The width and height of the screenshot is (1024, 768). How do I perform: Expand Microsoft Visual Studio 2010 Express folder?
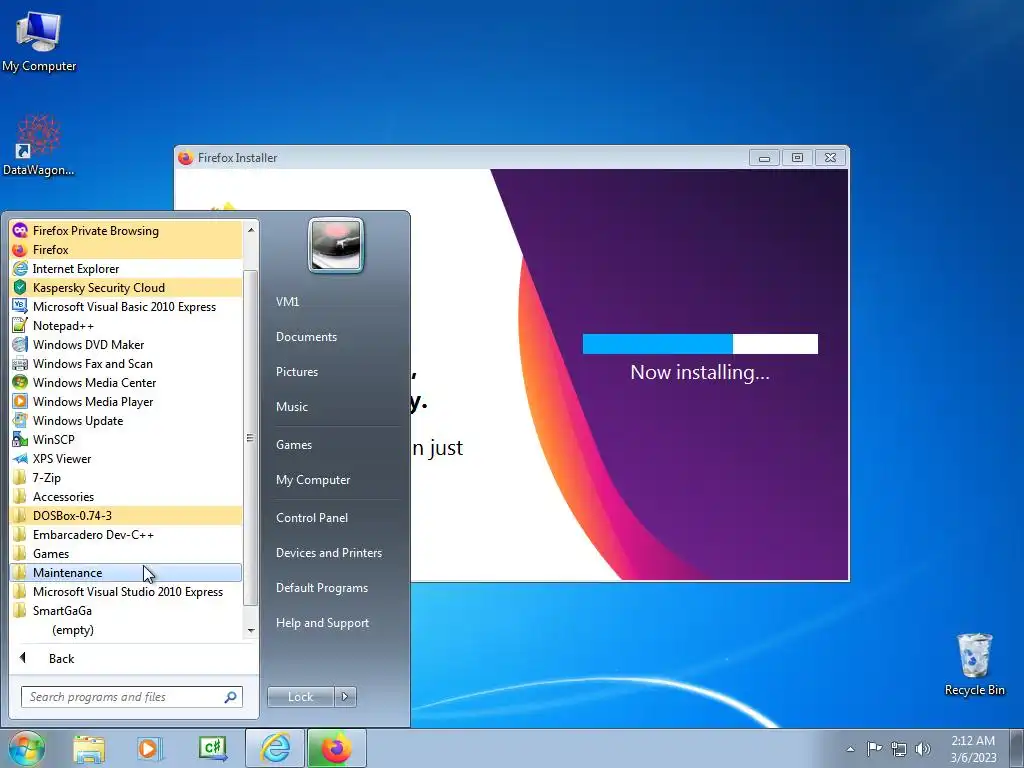[126, 591]
